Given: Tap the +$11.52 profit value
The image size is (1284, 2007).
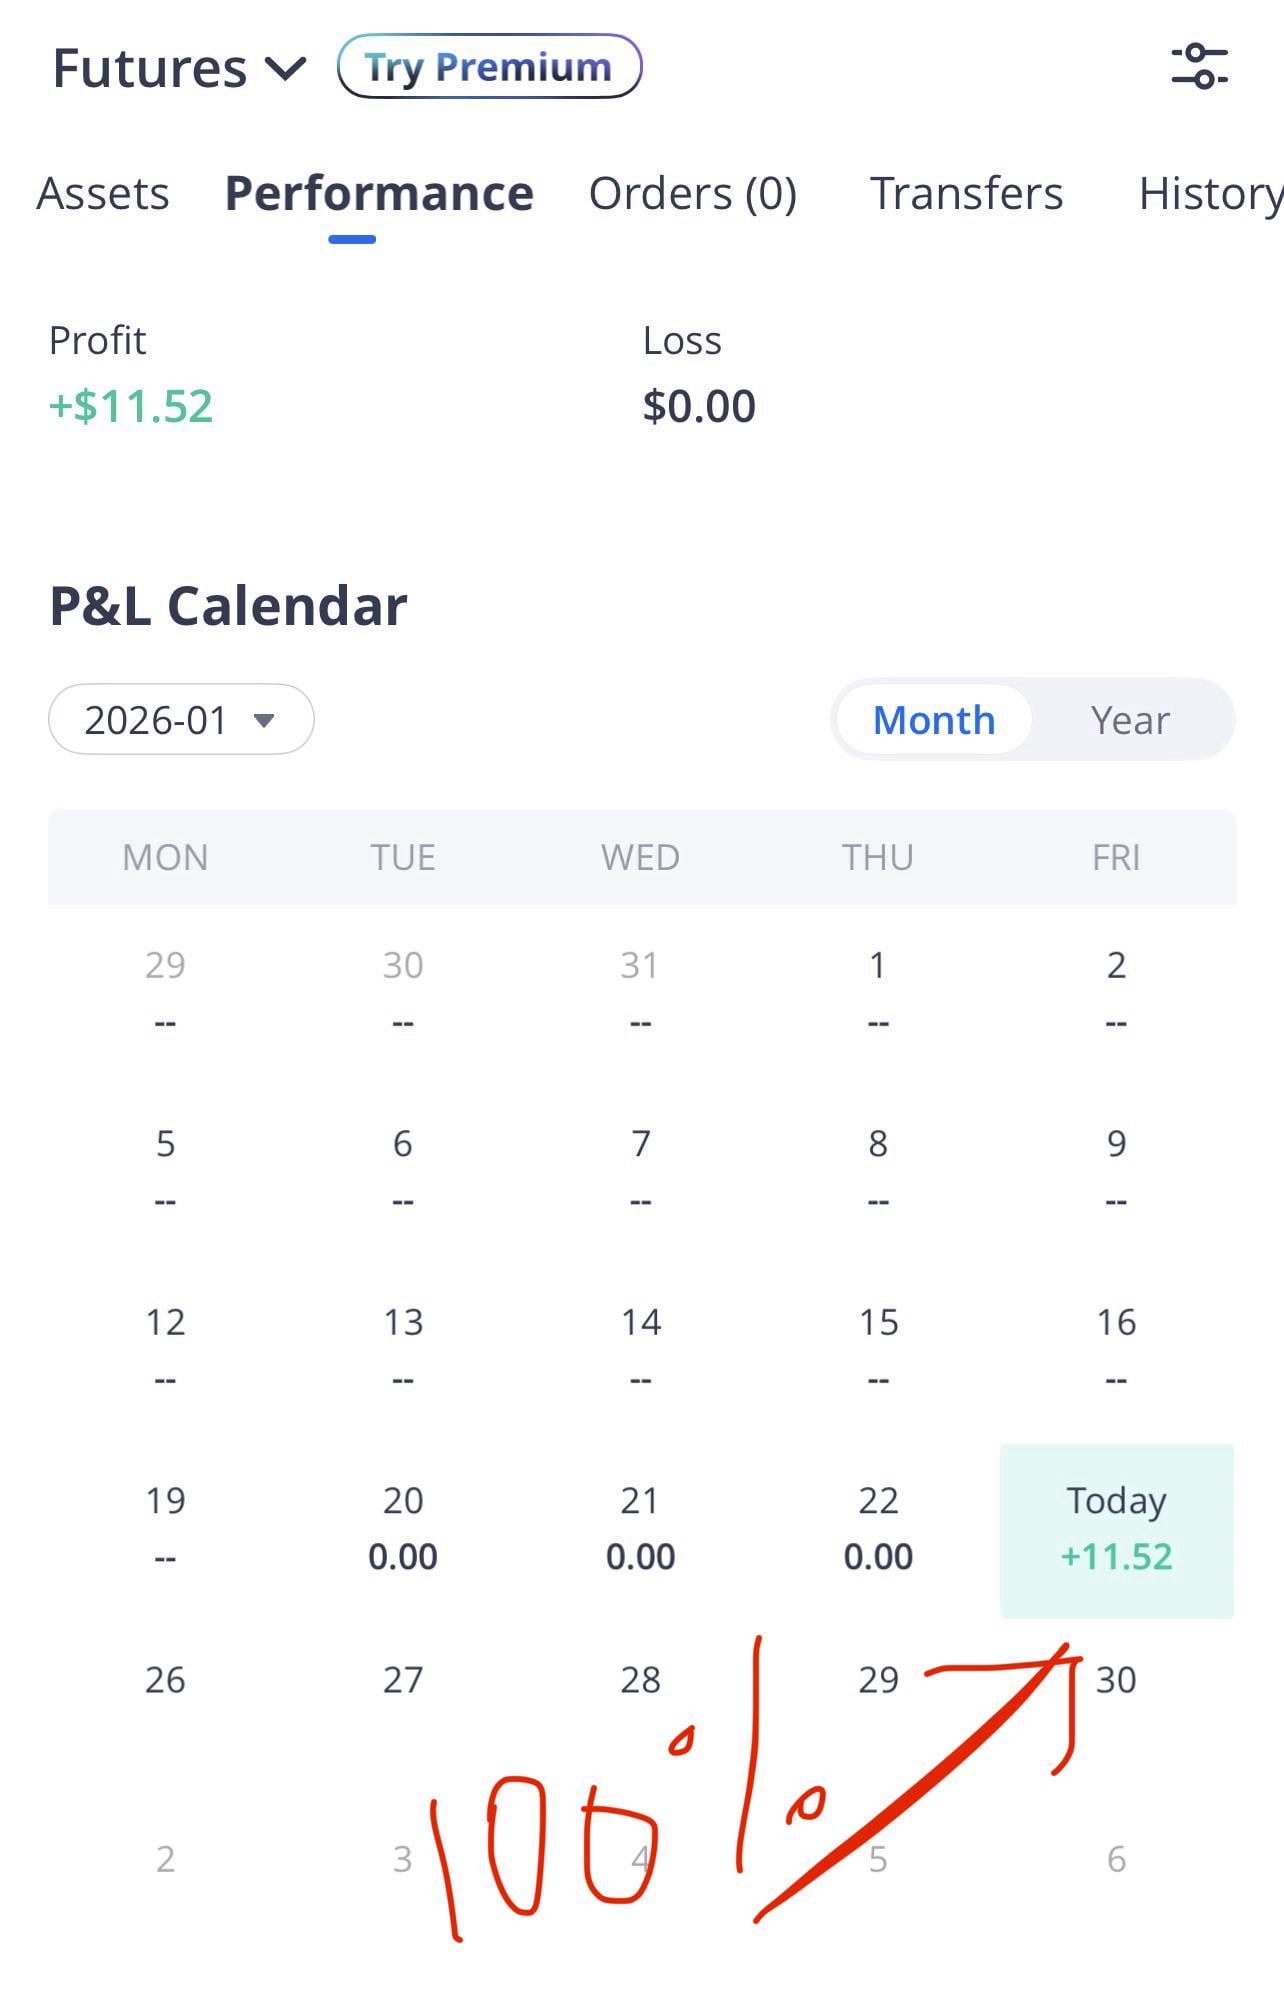Looking at the screenshot, I should (131, 406).
